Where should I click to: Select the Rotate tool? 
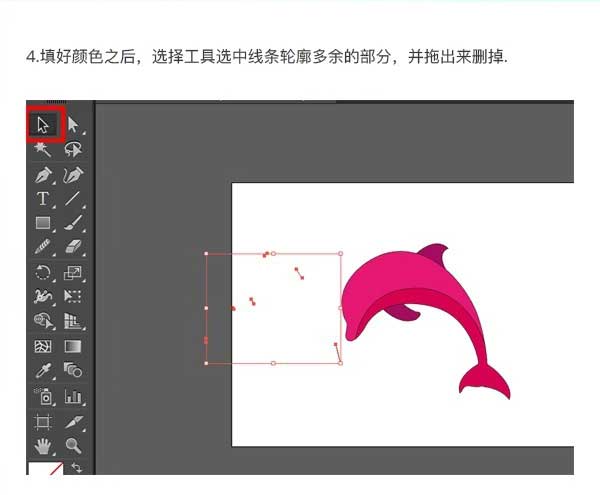[43, 273]
